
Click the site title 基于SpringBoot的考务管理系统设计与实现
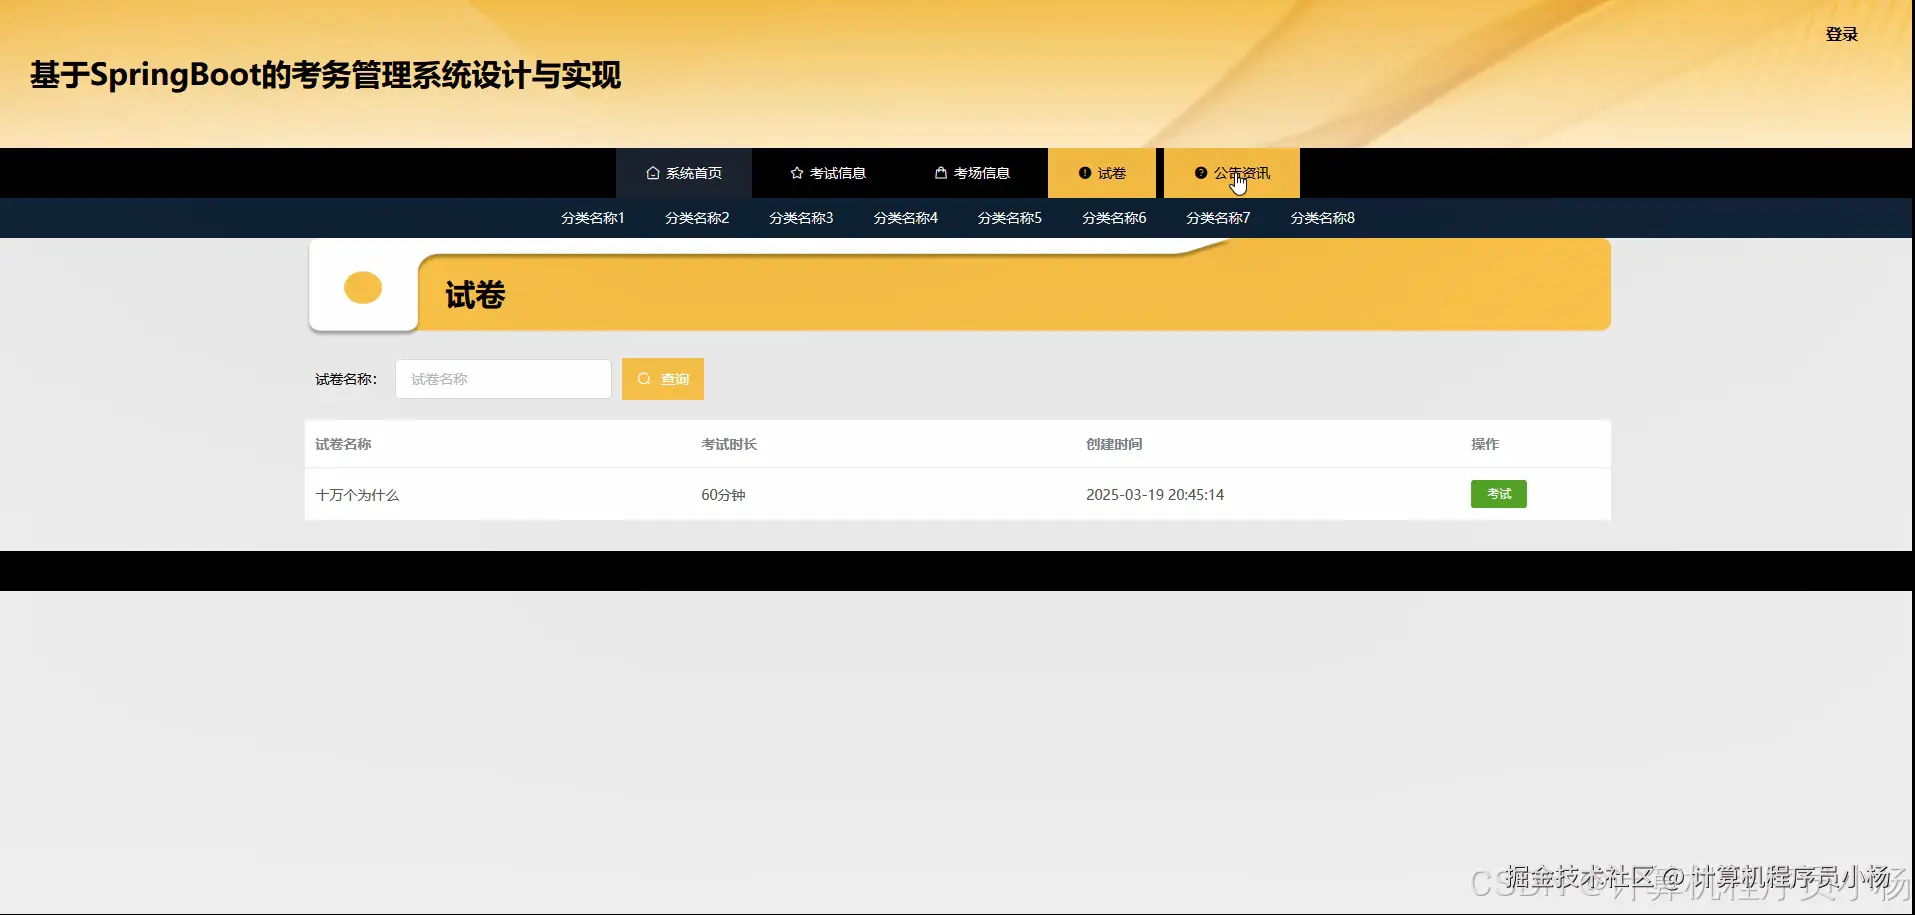(x=326, y=75)
